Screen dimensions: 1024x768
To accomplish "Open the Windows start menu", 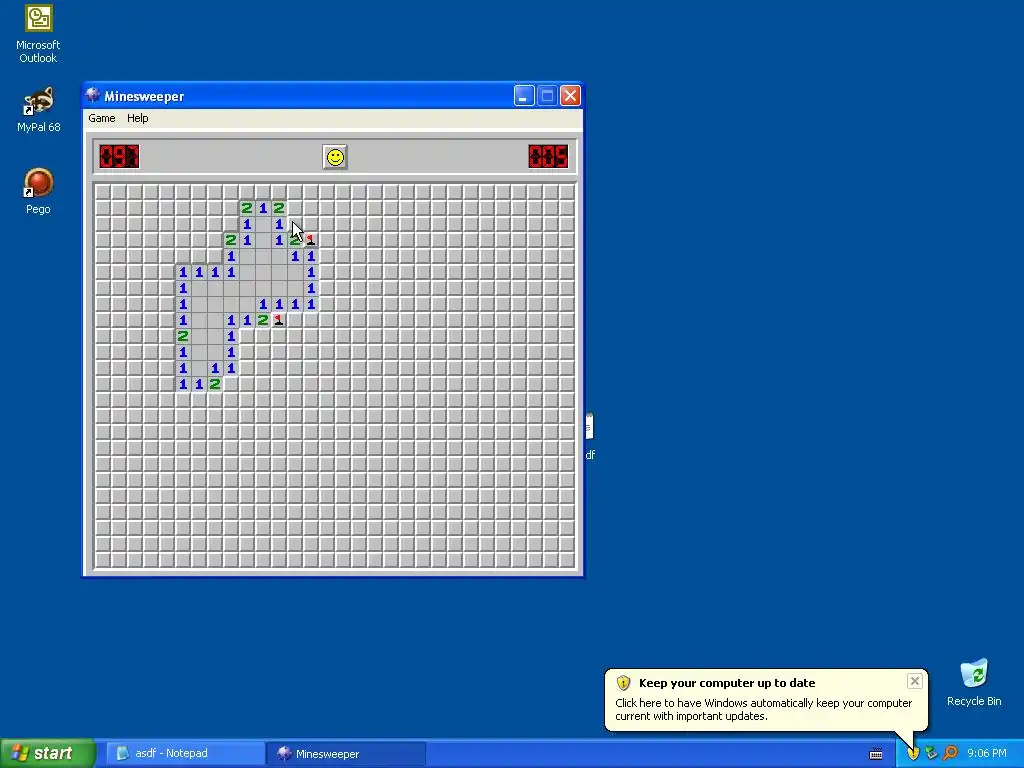I will [x=47, y=753].
